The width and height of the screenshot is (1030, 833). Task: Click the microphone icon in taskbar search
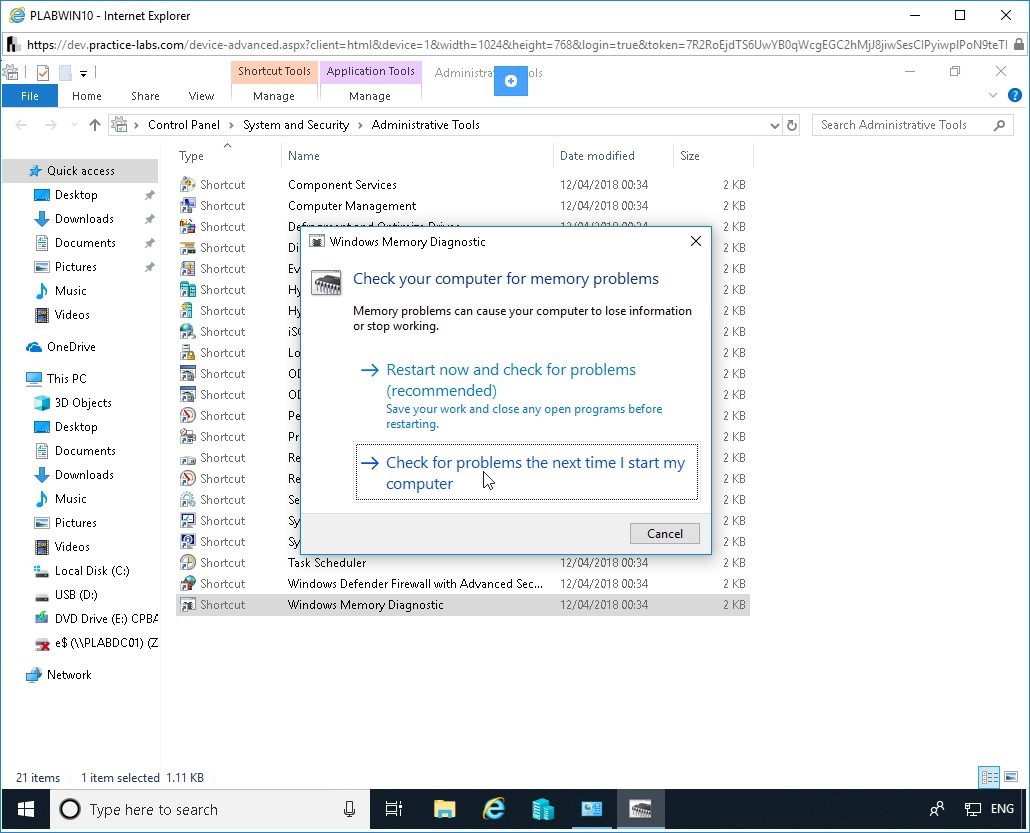point(349,809)
